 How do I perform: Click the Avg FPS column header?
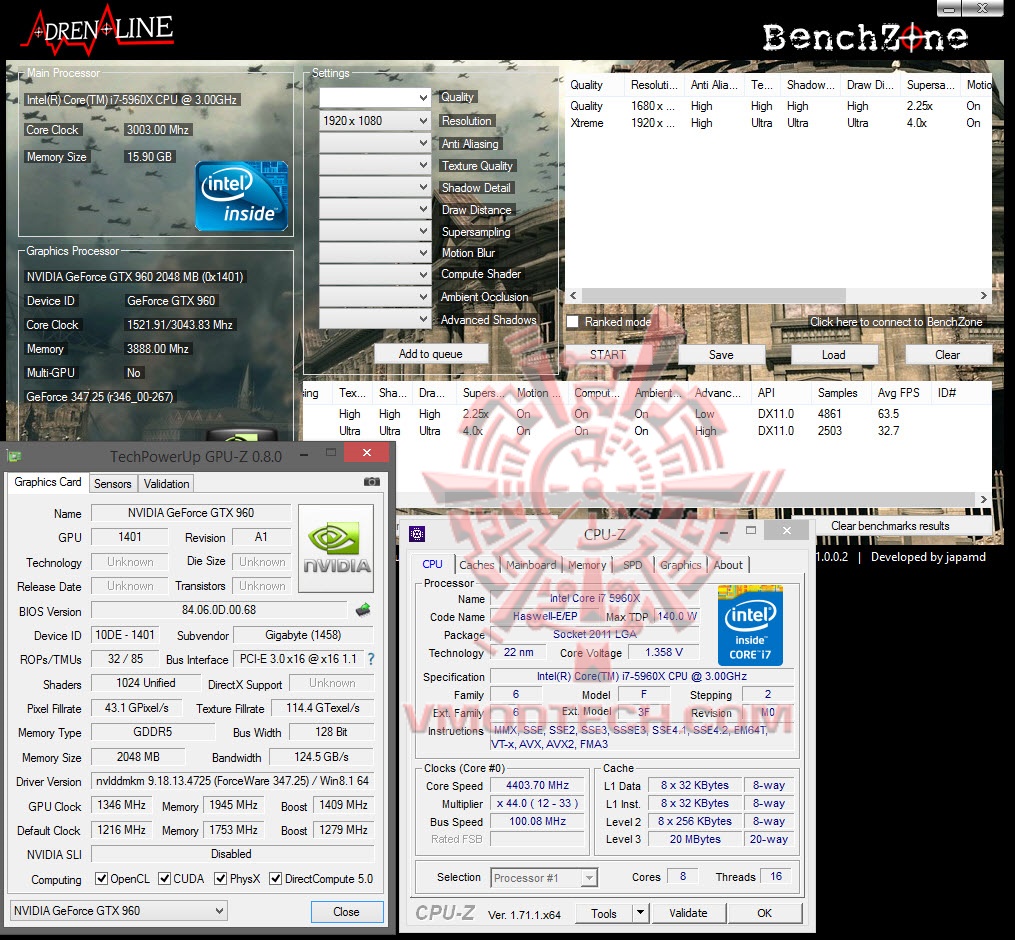(x=898, y=393)
